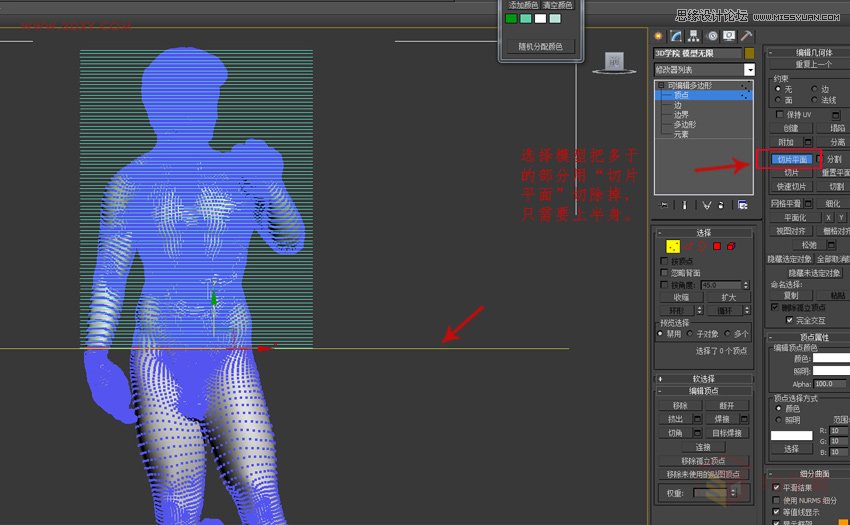The height and width of the screenshot is (525, 850).
Task: Toggle the 完全交互 checkbox
Action: [x=789, y=320]
